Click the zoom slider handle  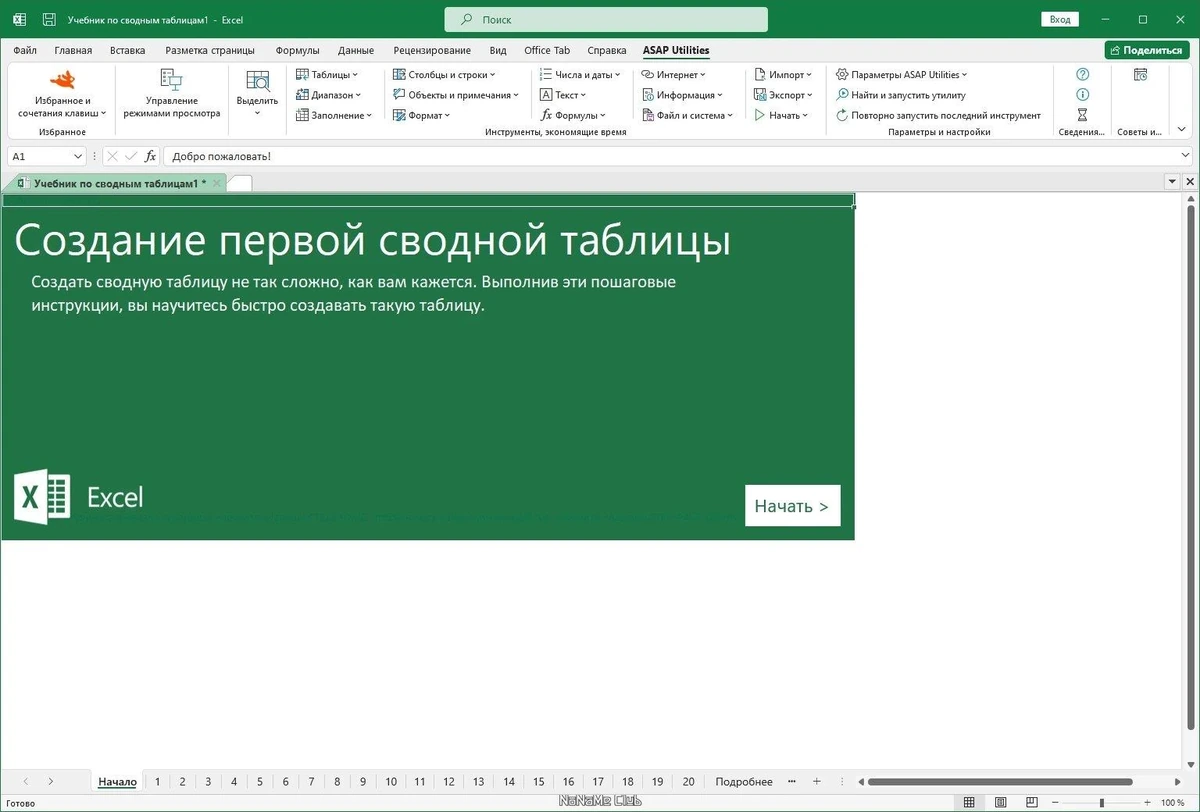[x=1102, y=803]
